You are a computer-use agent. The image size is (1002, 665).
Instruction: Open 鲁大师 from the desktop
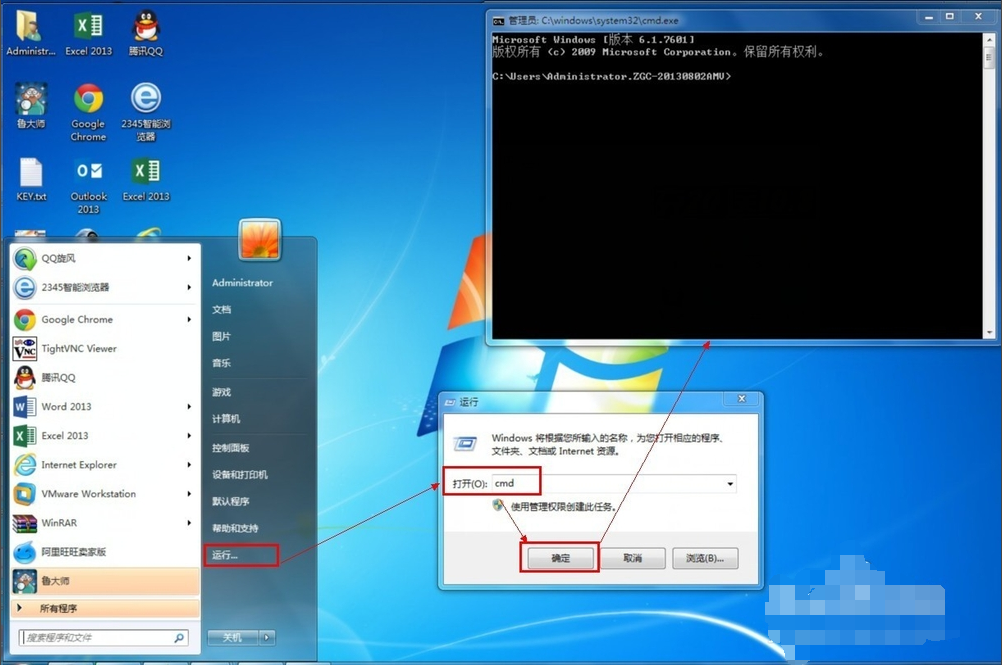[x=30, y=100]
